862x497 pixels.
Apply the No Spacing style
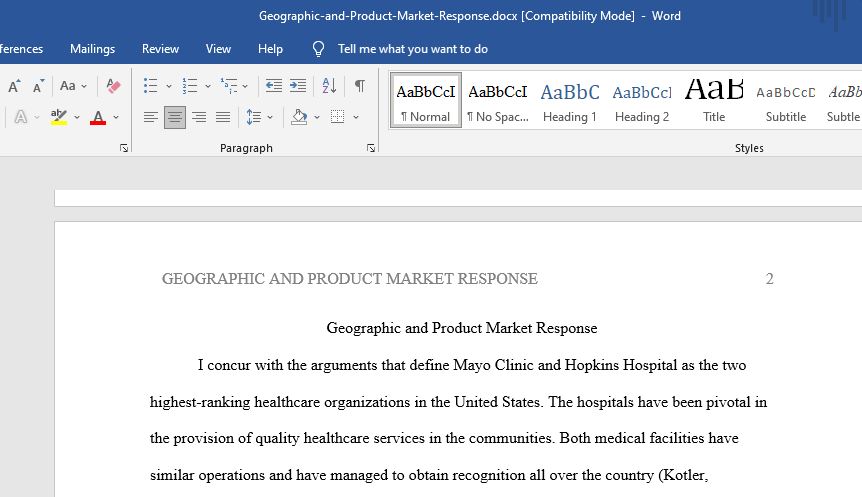tap(498, 101)
